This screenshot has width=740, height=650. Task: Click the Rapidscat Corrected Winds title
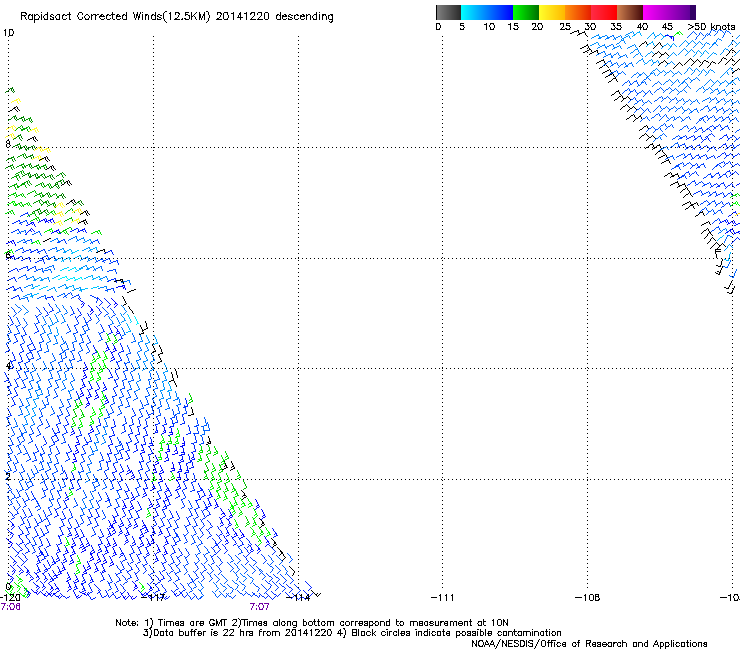click(177, 17)
